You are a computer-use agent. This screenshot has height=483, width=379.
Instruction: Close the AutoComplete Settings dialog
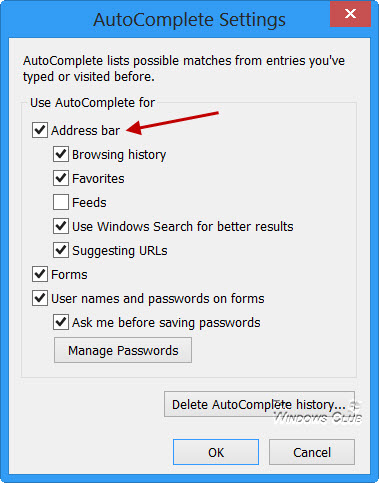(350, 14)
